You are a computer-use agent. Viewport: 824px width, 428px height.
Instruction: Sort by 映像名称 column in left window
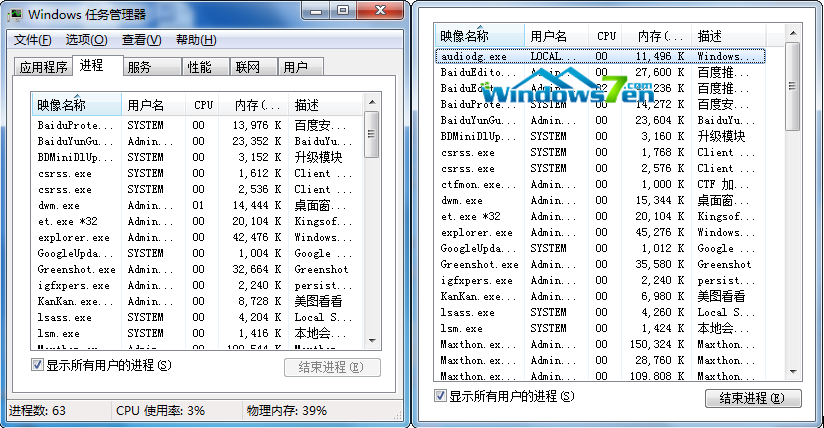(x=77, y=105)
